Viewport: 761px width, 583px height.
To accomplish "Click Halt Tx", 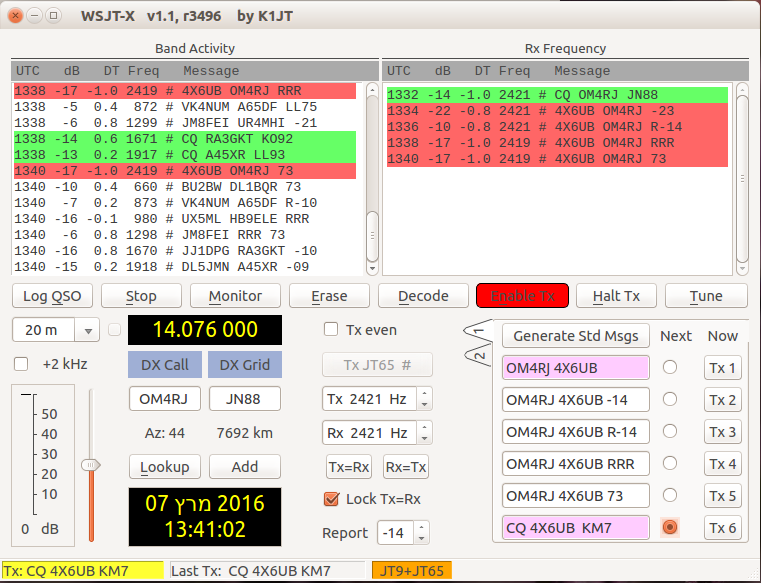I will click(616, 296).
